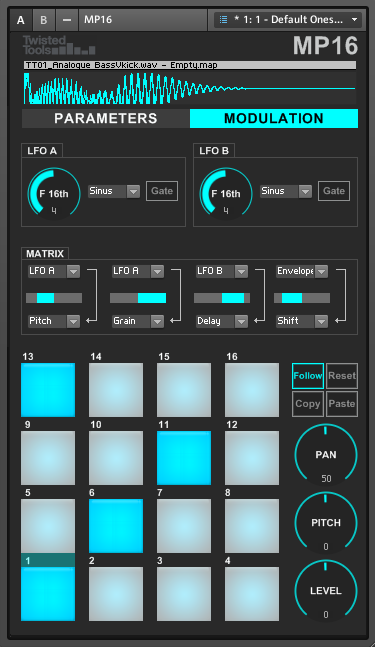
Task: Click the LEVEL knob
Action: point(325,590)
